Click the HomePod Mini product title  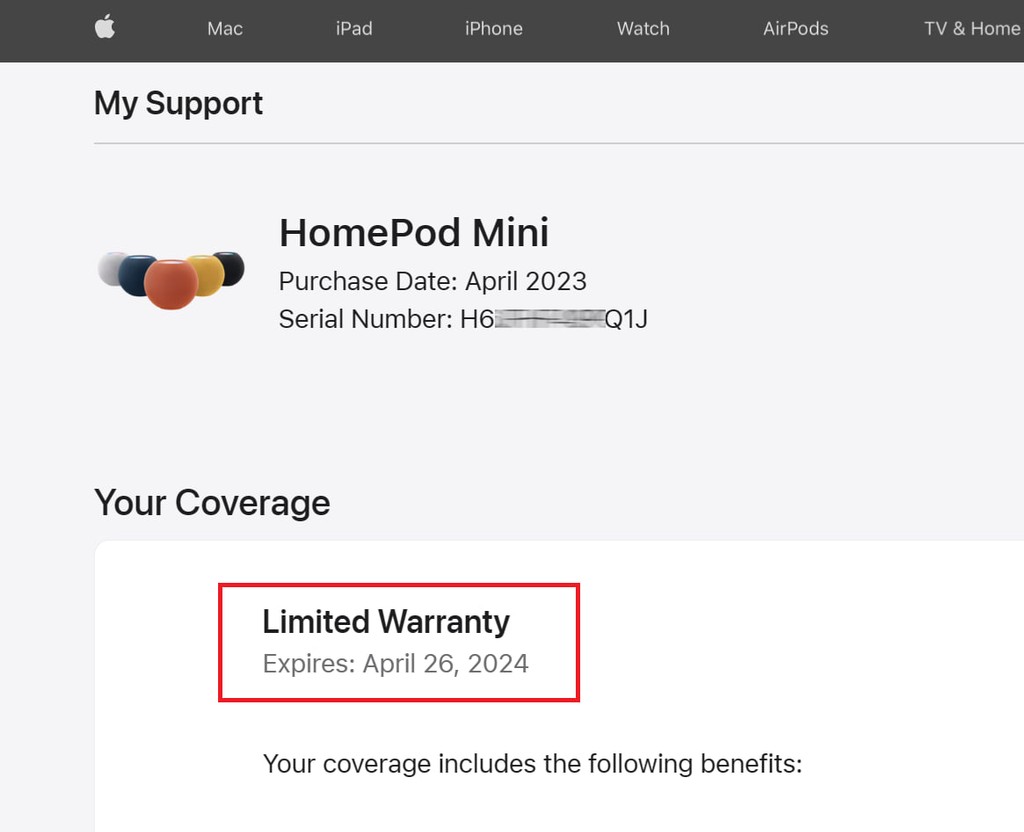[x=414, y=233]
